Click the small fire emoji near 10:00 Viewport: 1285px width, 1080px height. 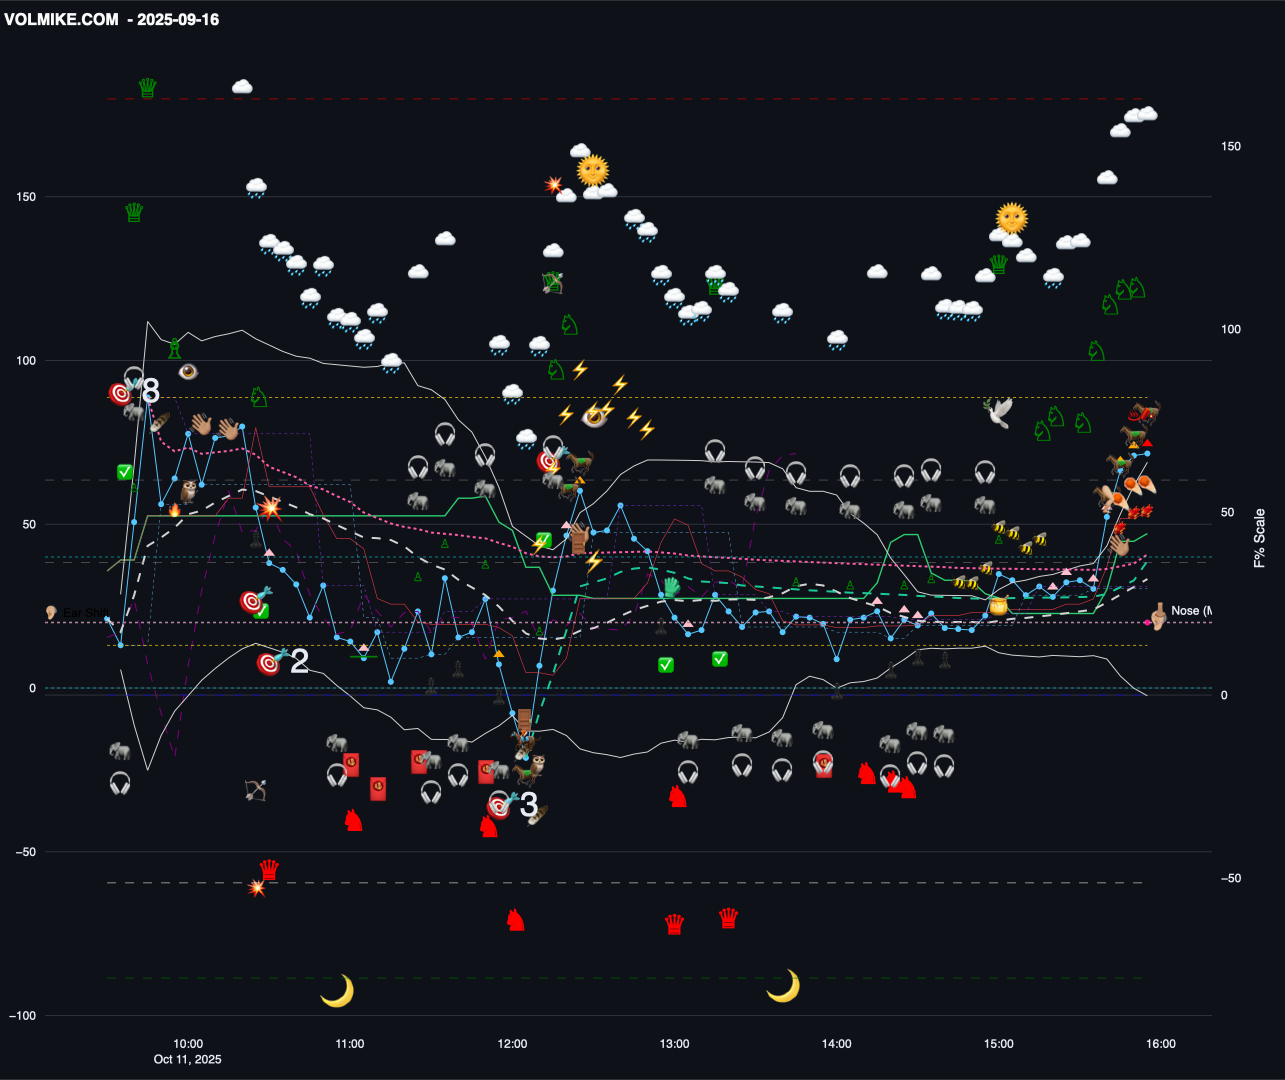click(x=175, y=510)
